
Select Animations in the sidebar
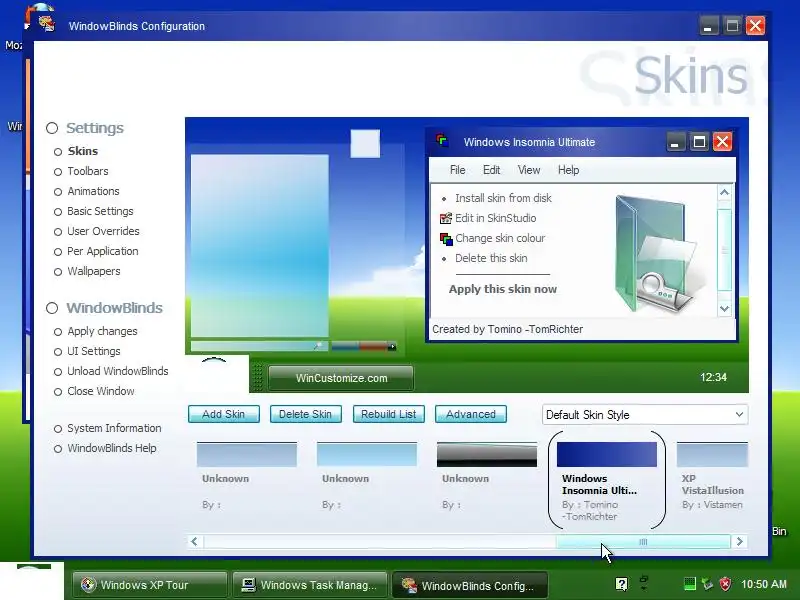point(93,191)
